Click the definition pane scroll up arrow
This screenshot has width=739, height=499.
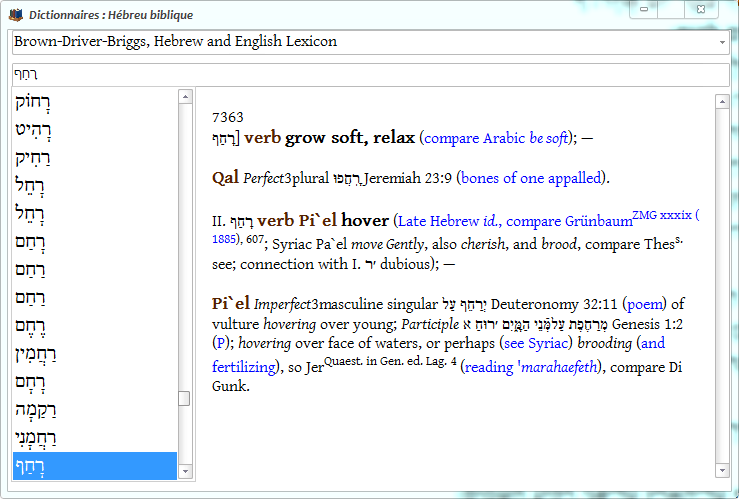click(x=722, y=101)
